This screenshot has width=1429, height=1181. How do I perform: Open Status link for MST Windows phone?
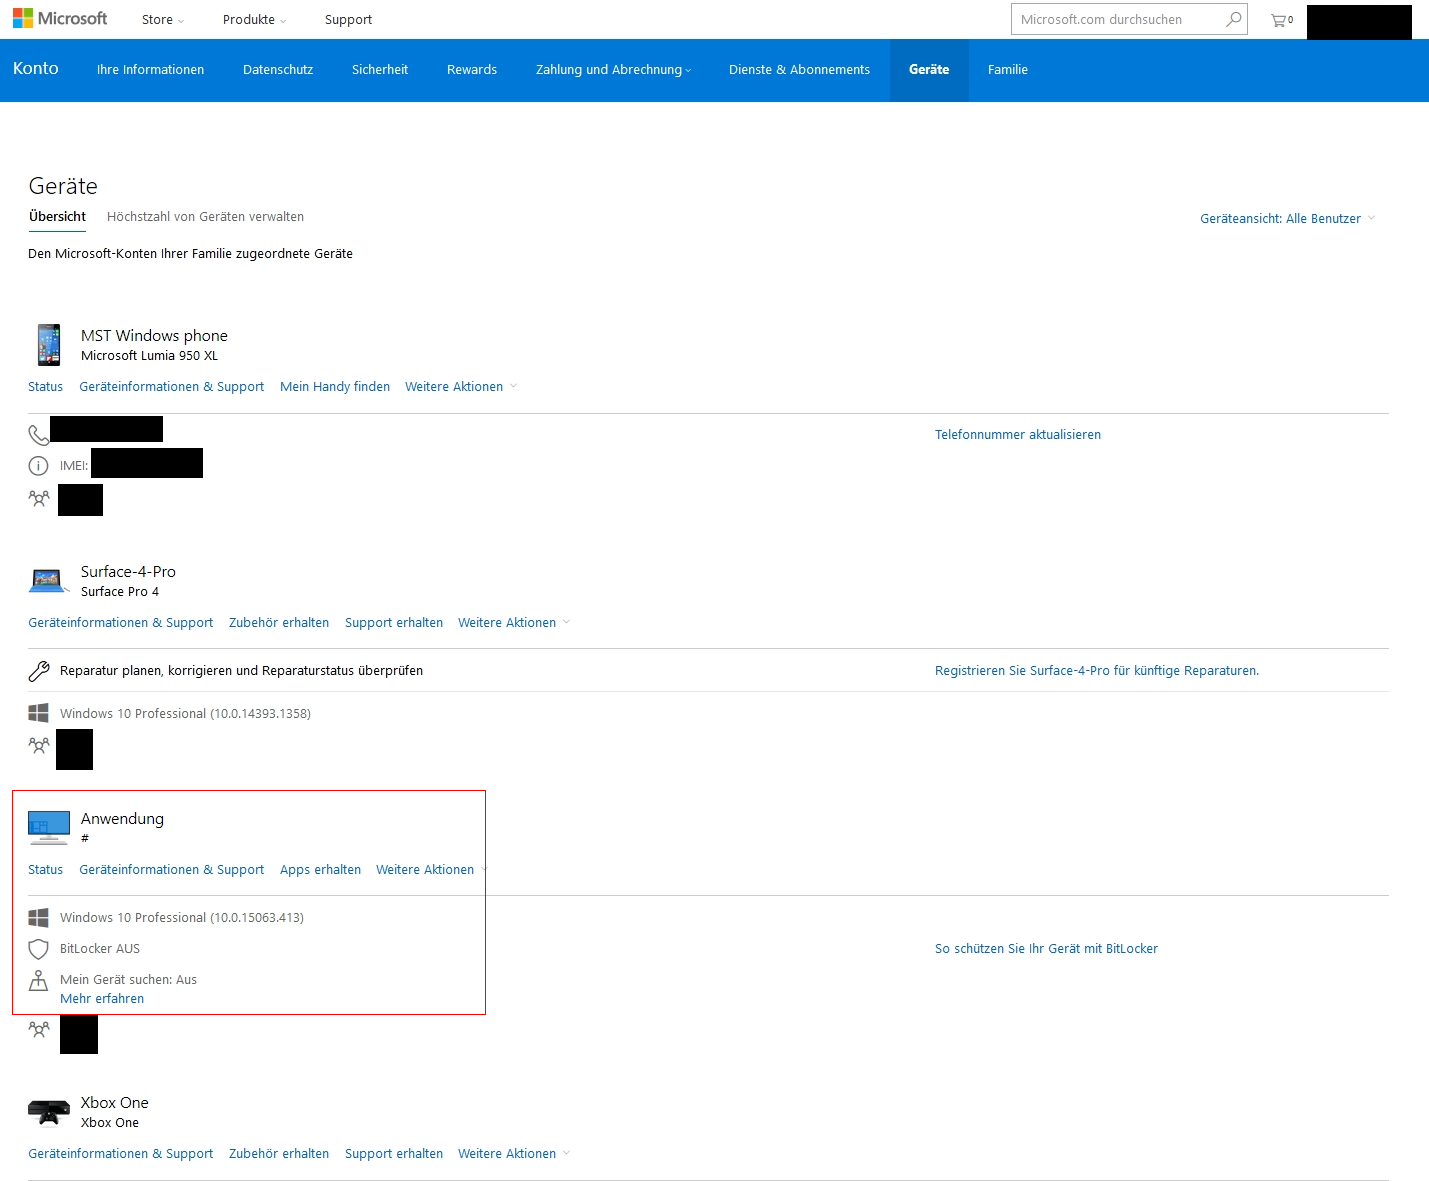pos(45,387)
